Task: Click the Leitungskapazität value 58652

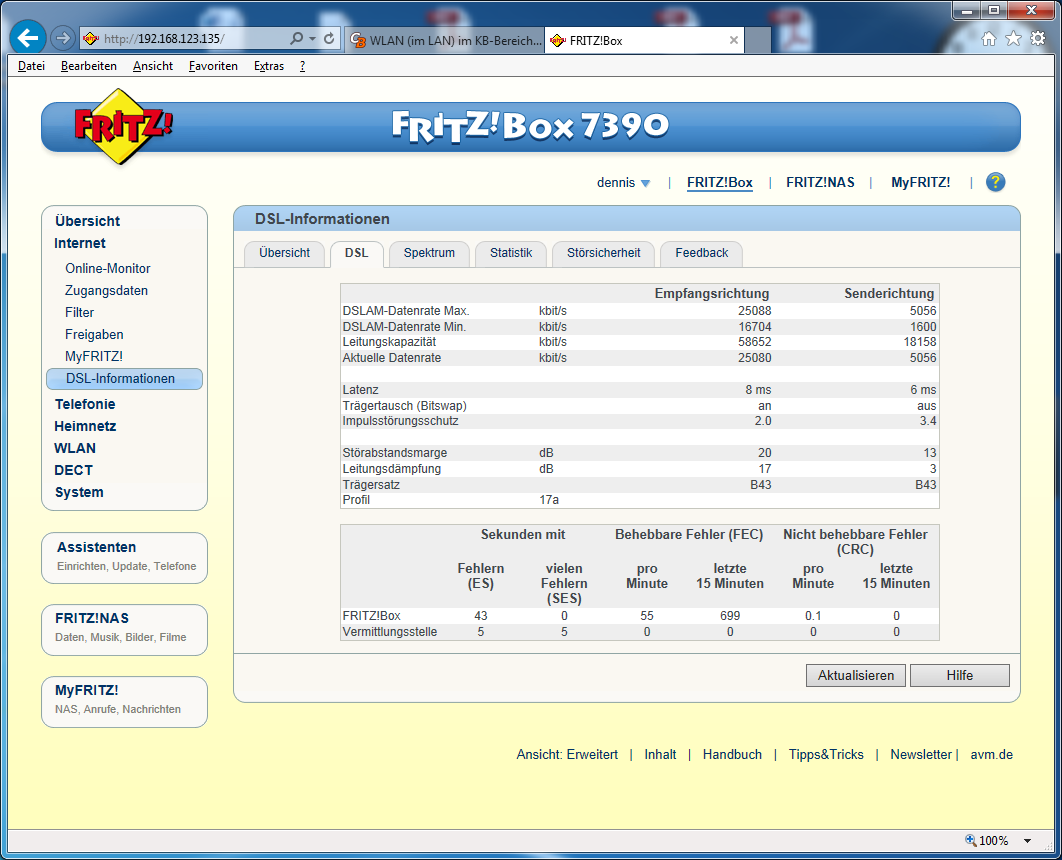Action: tap(755, 342)
